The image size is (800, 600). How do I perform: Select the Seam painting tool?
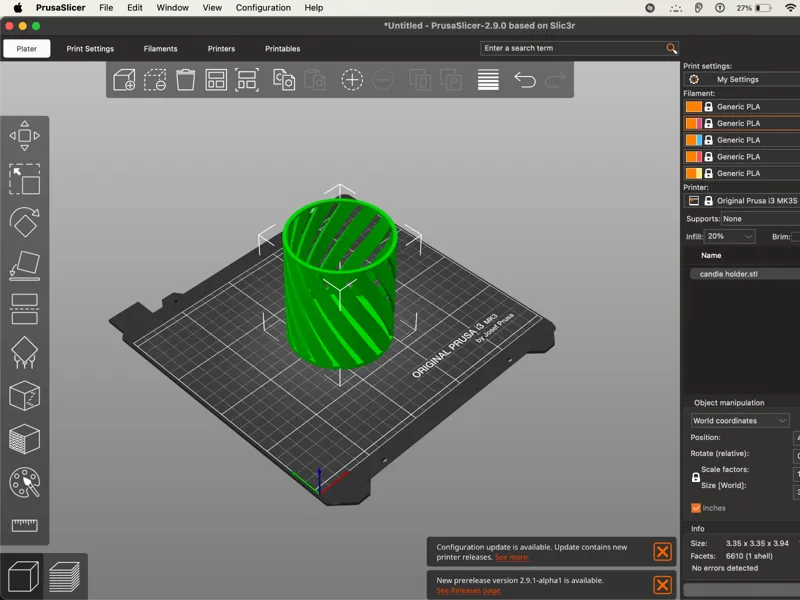pyautogui.click(x=24, y=396)
